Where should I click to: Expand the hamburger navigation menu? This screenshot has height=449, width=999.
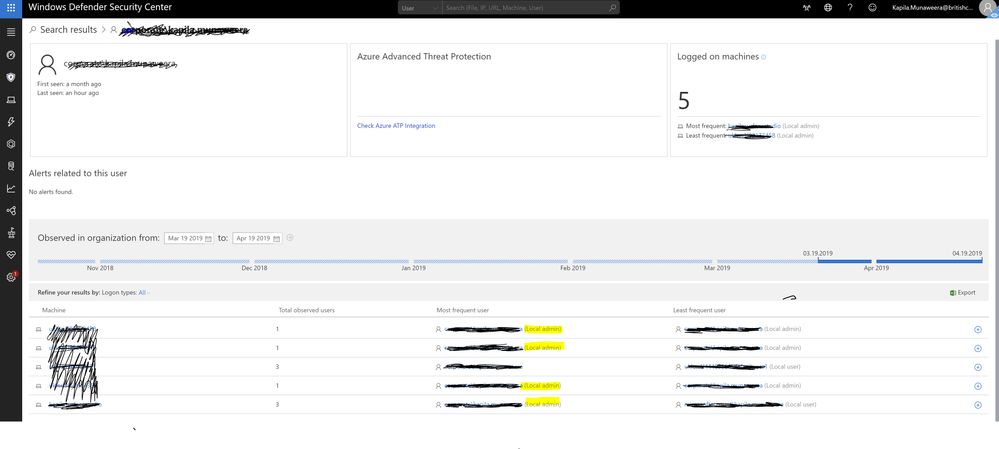pyautogui.click(x=11, y=32)
